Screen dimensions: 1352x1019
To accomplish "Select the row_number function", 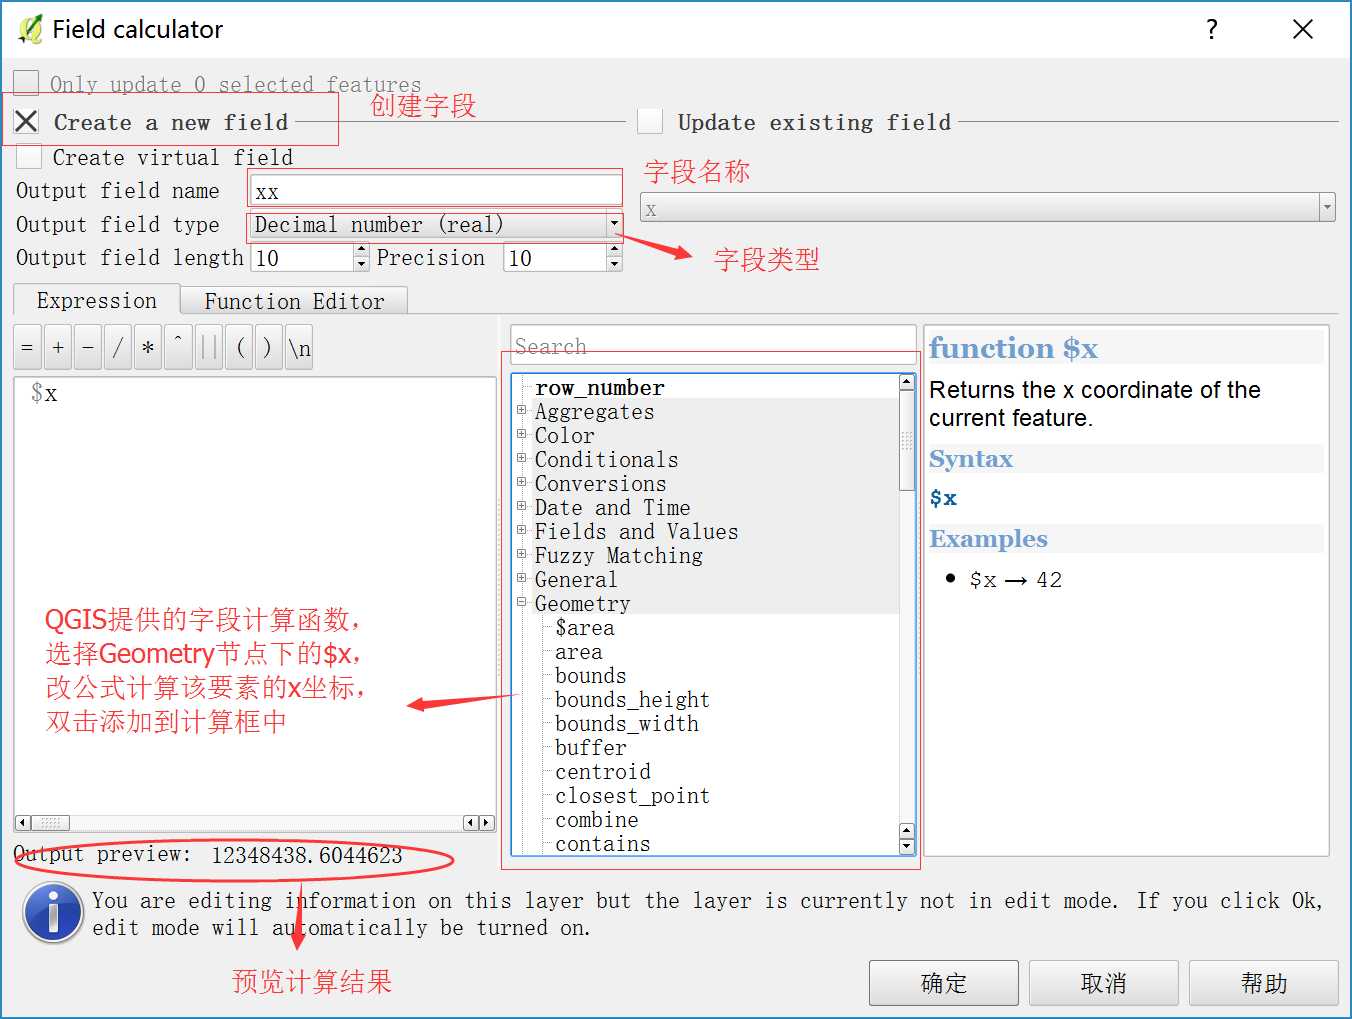I will pyautogui.click(x=599, y=387).
